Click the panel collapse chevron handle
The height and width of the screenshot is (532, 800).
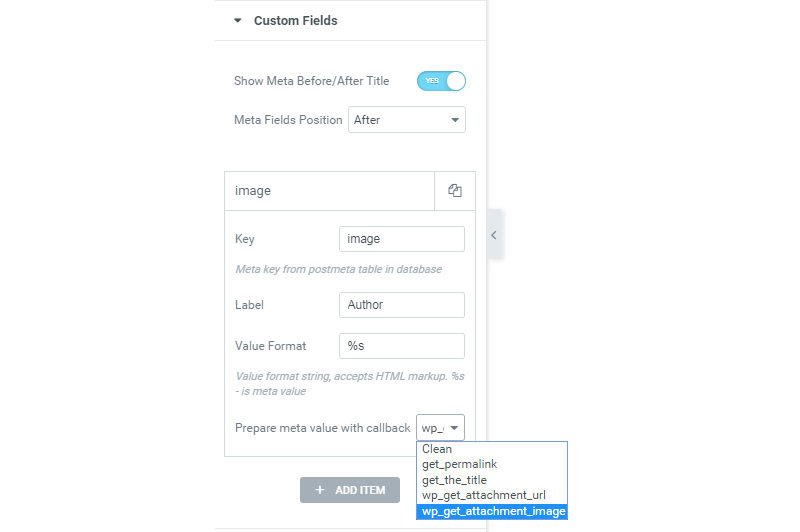[494, 235]
